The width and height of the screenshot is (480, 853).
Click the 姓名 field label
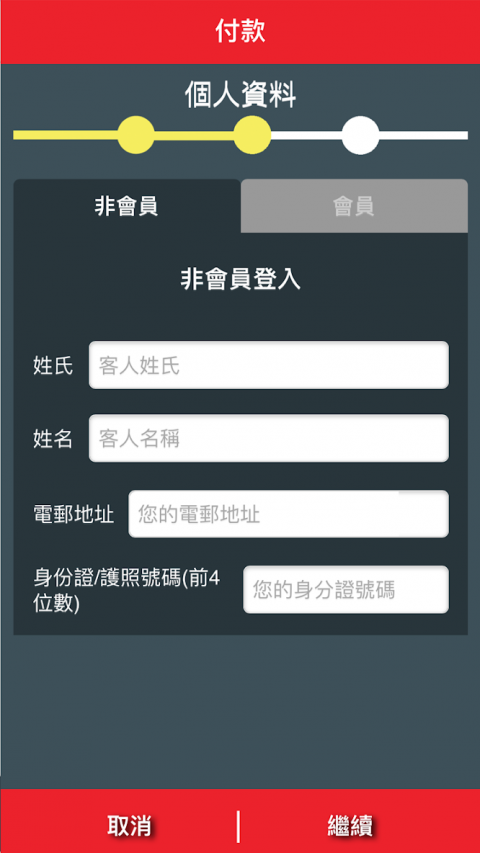pos(53,438)
